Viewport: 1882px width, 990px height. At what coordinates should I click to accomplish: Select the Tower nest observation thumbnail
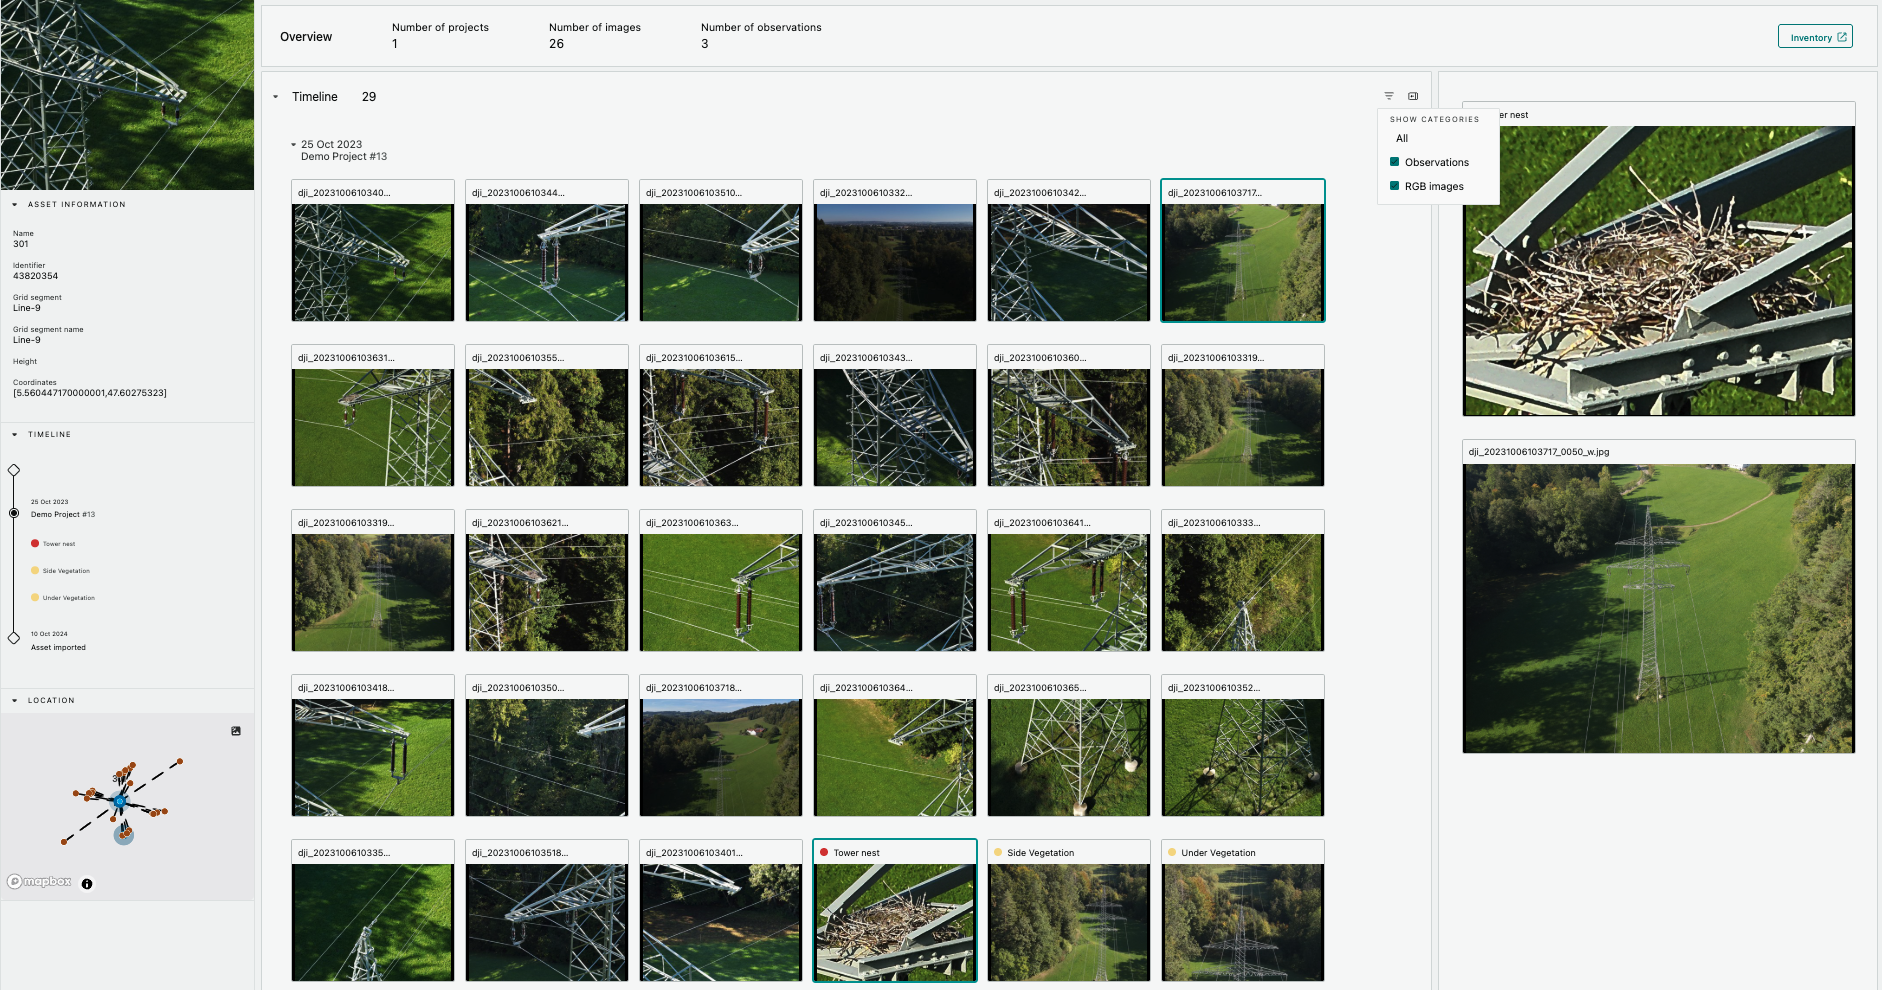894,921
